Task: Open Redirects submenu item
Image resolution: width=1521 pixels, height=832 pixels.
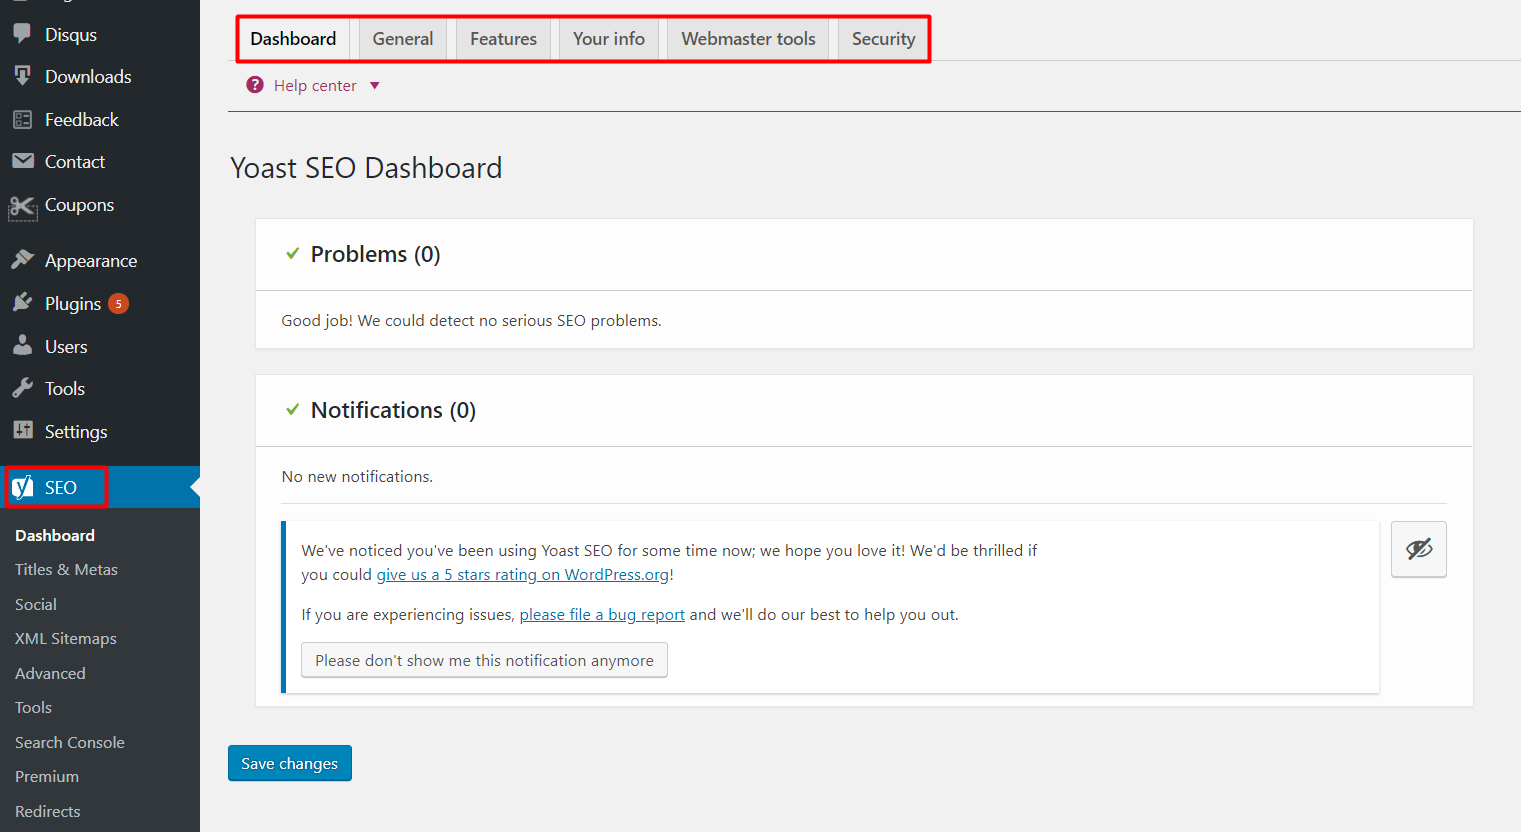Action: 48,811
